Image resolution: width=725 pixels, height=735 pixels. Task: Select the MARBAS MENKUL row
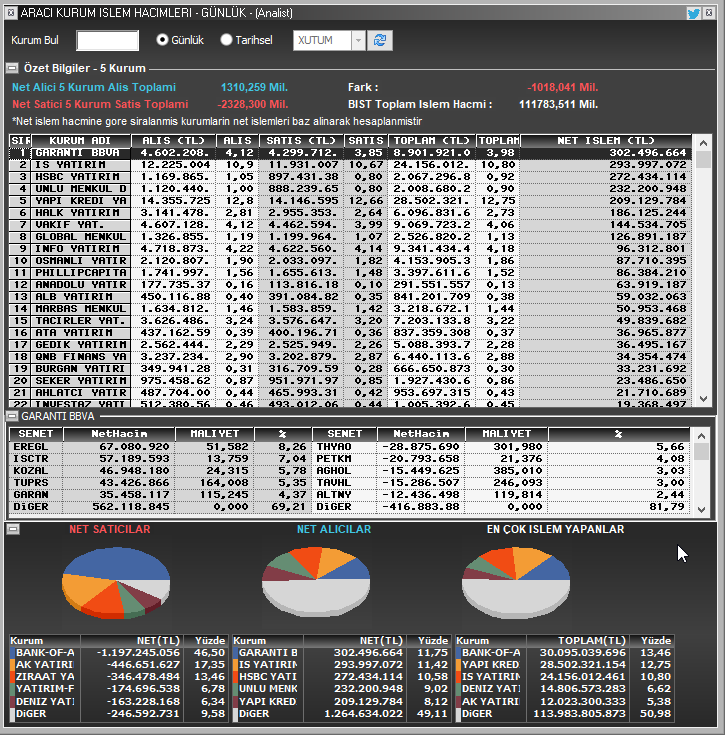pos(350,309)
